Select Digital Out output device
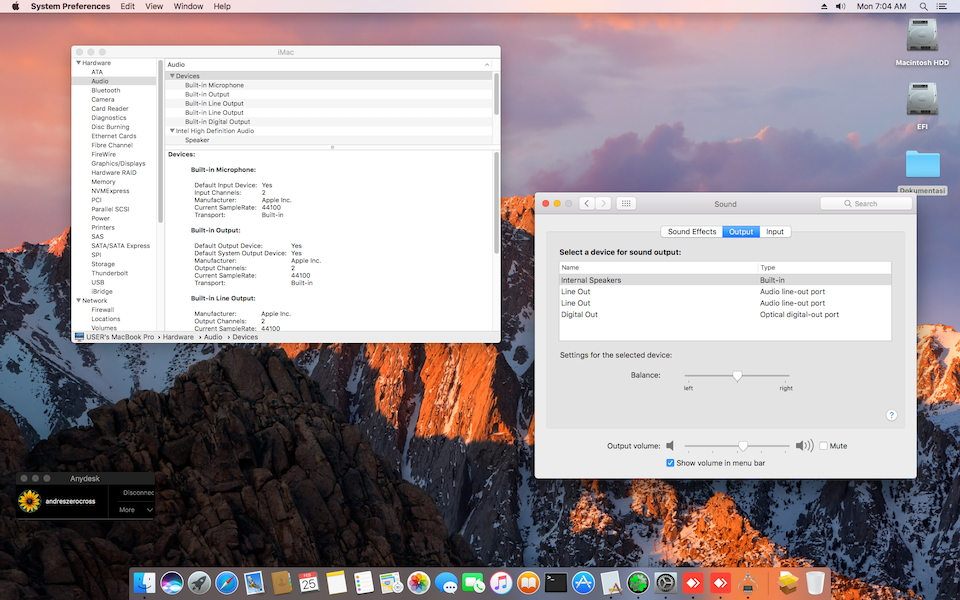Screen dimensions: 960x600 click(x=725, y=314)
